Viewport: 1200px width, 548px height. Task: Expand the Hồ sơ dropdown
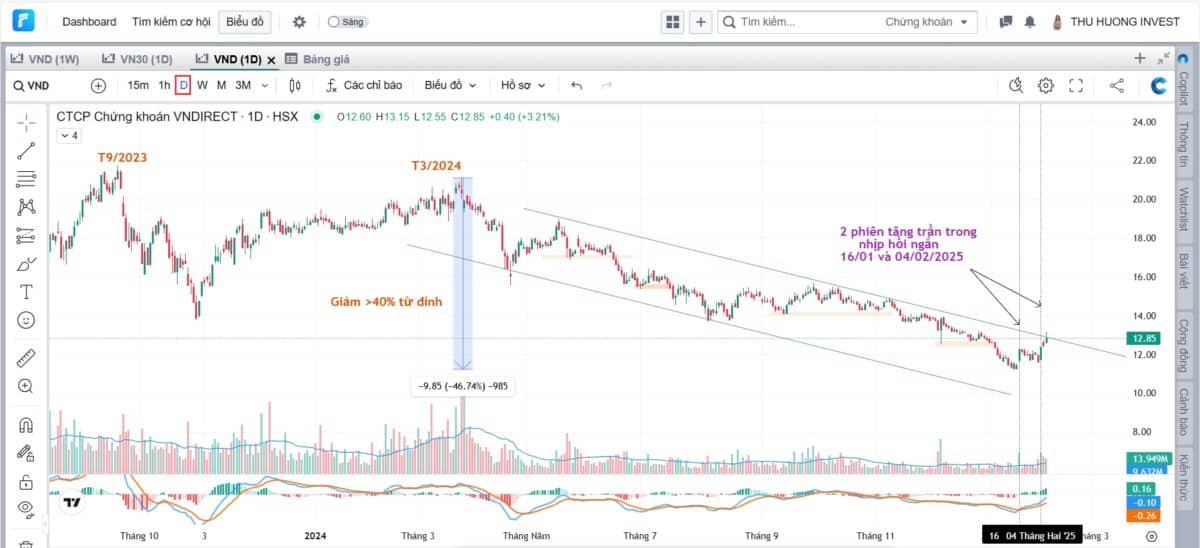522,86
